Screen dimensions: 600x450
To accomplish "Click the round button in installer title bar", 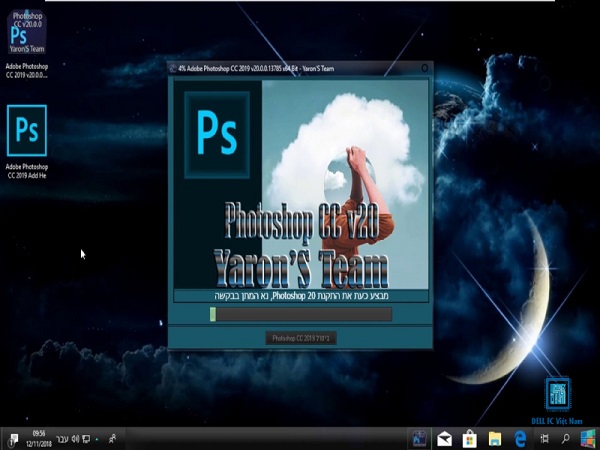I will [425, 68].
